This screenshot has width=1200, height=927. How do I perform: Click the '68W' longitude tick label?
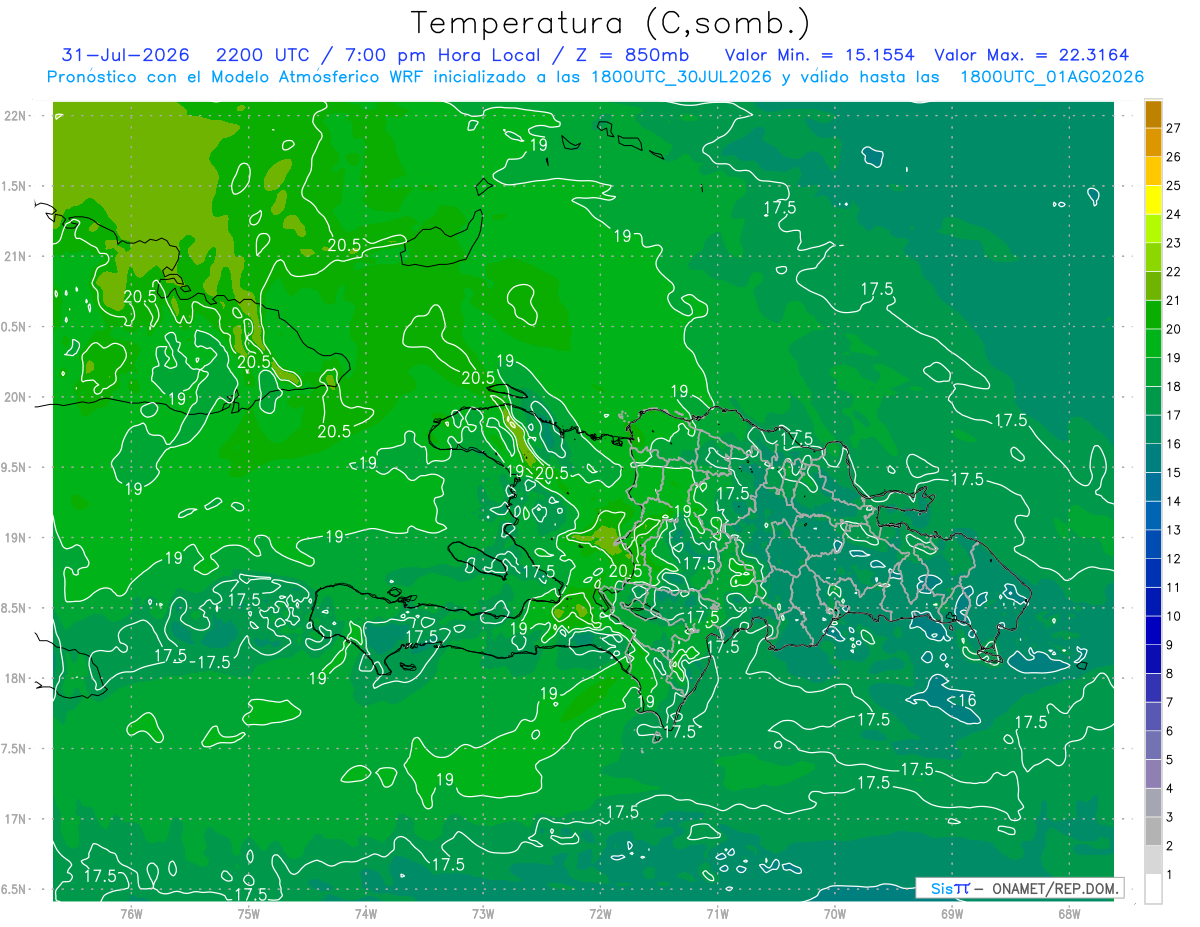pos(1069,913)
